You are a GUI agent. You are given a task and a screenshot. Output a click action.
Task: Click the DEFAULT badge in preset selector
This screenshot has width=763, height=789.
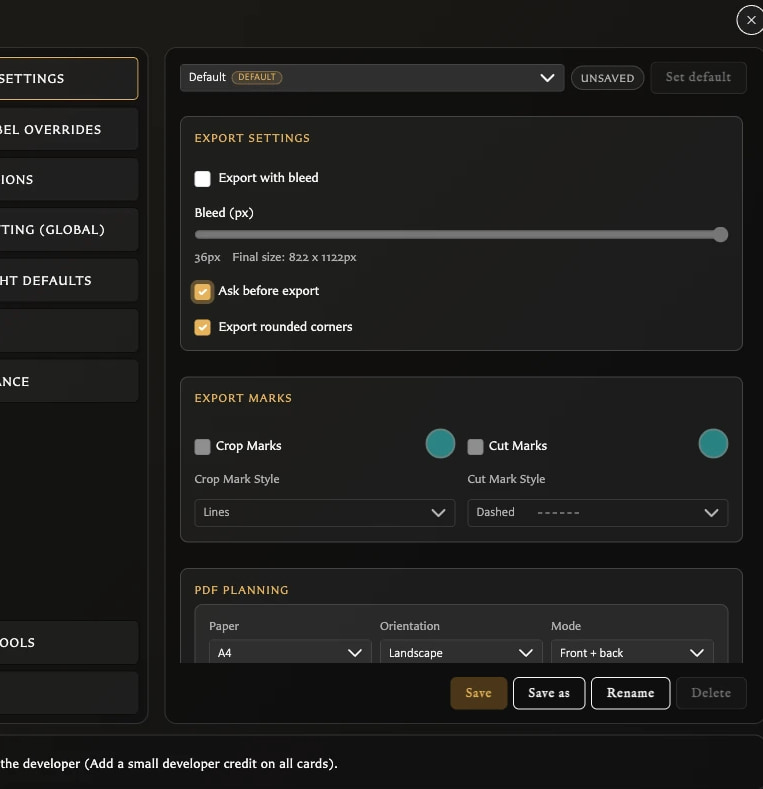[x=257, y=77]
